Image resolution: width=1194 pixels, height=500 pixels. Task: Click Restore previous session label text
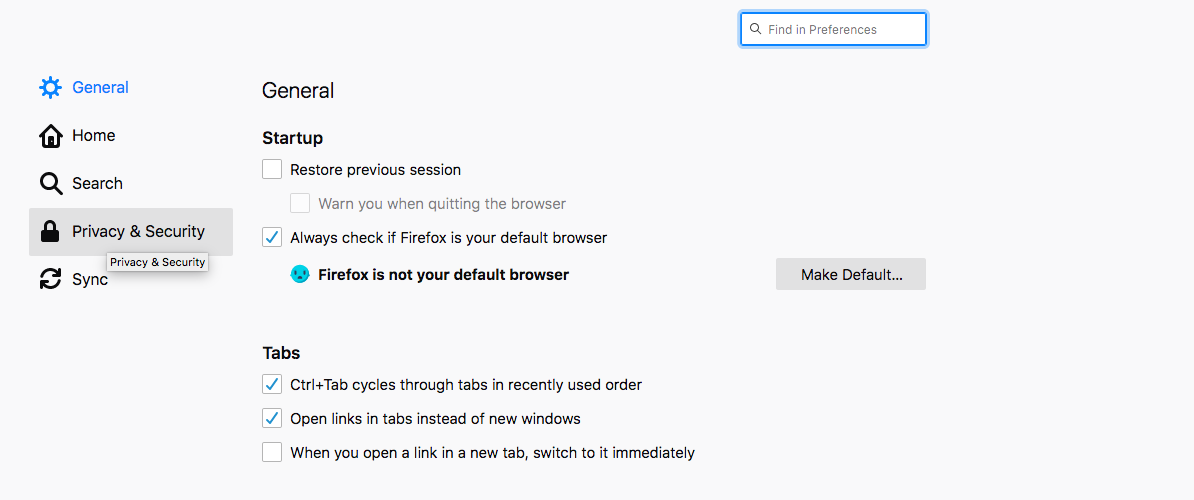tap(375, 169)
